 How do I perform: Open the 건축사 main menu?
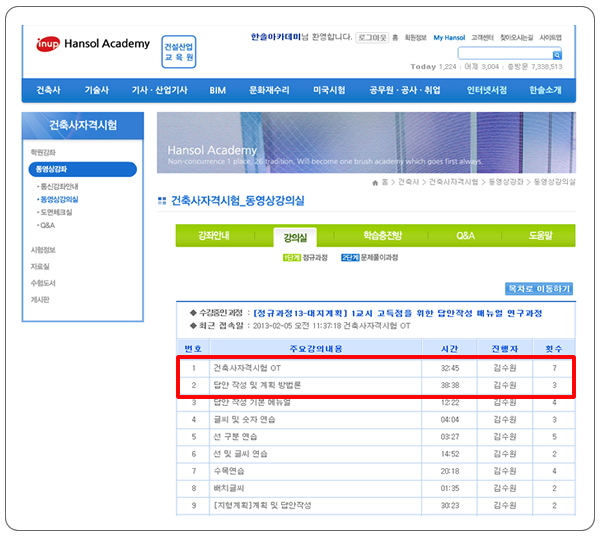pyautogui.click(x=49, y=90)
